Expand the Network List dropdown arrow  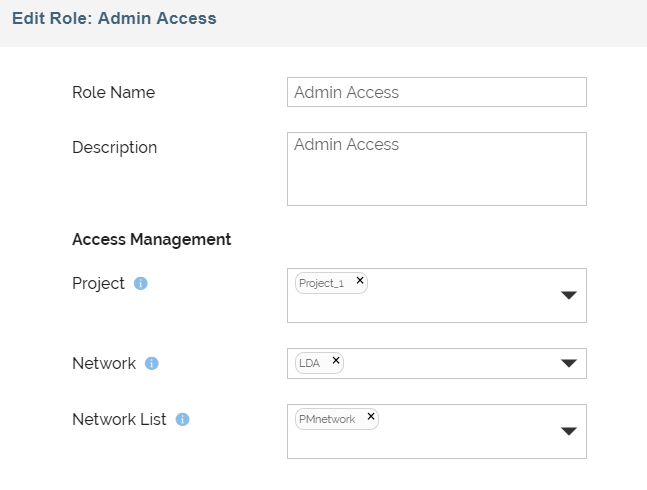click(x=568, y=432)
